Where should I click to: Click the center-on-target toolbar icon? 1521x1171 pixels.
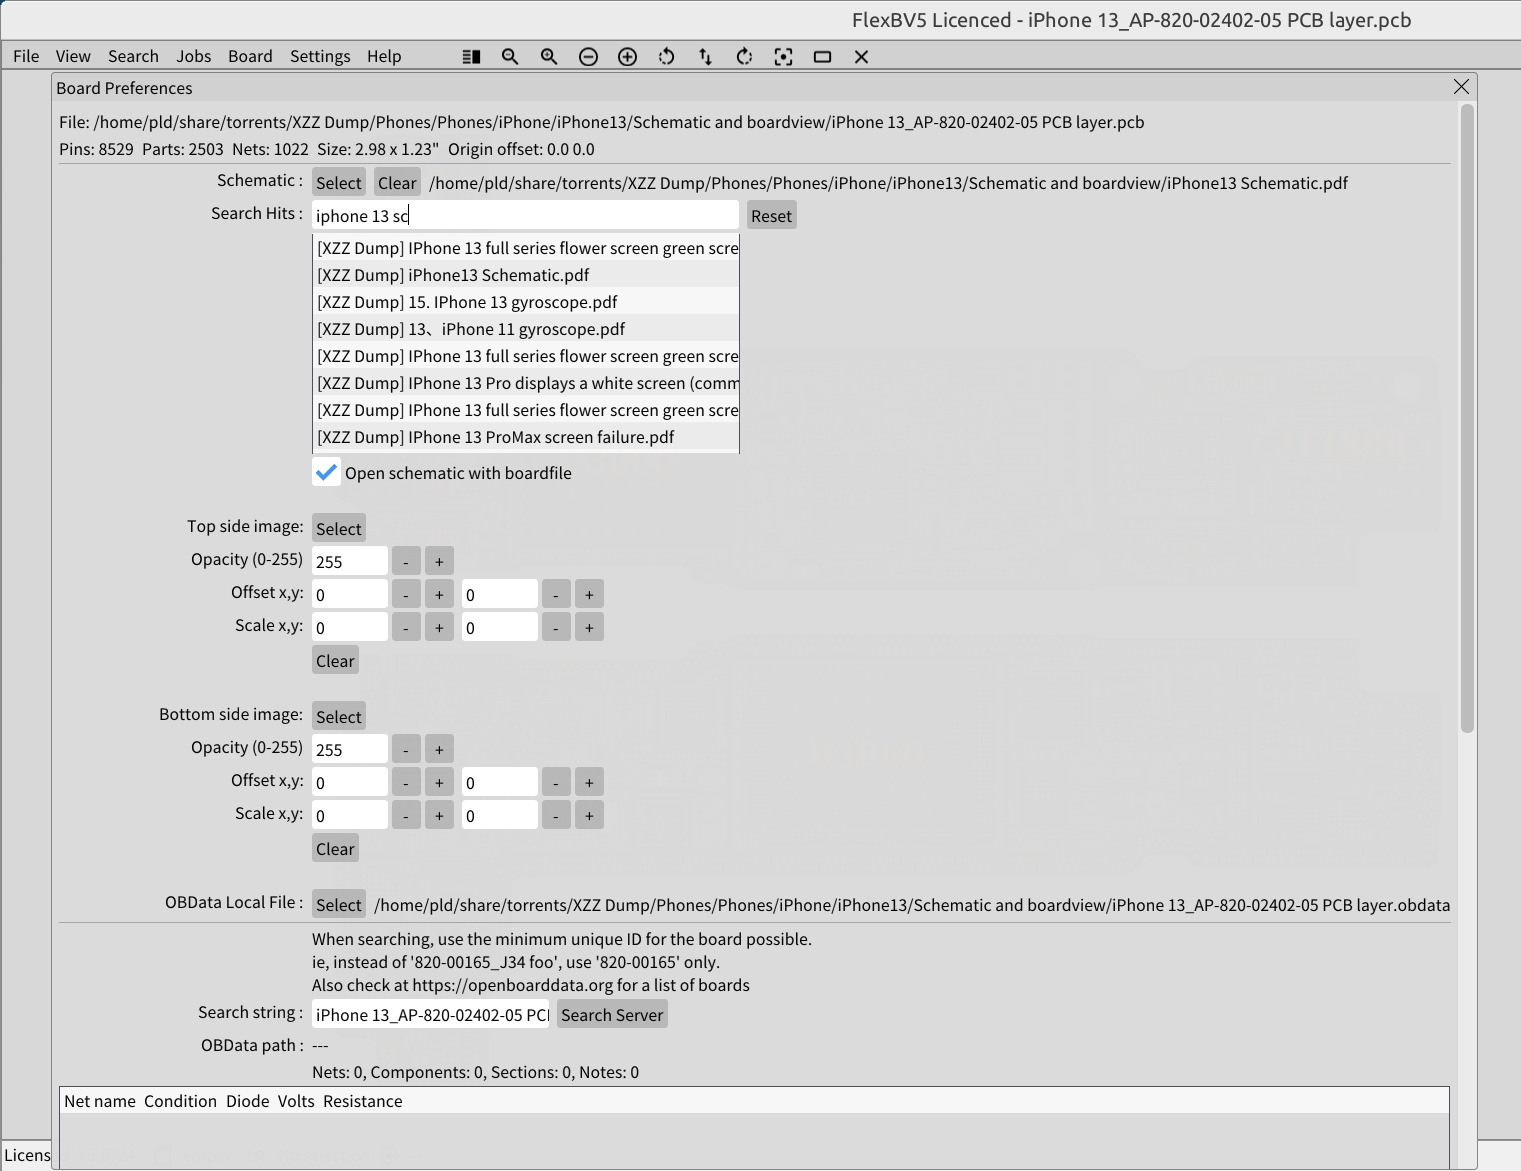(784, 57)
